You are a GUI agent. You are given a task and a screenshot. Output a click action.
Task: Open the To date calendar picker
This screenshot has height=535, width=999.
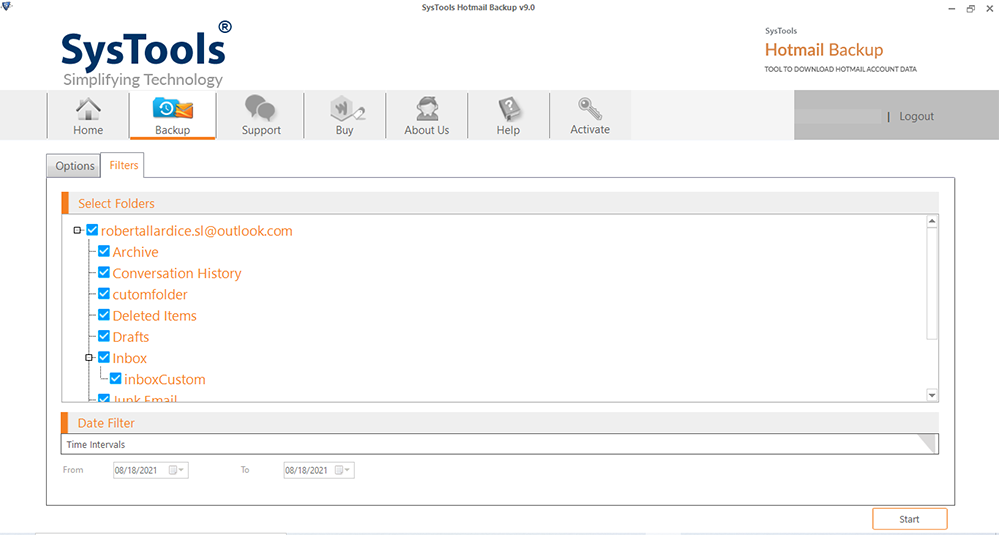coord(344,471)
